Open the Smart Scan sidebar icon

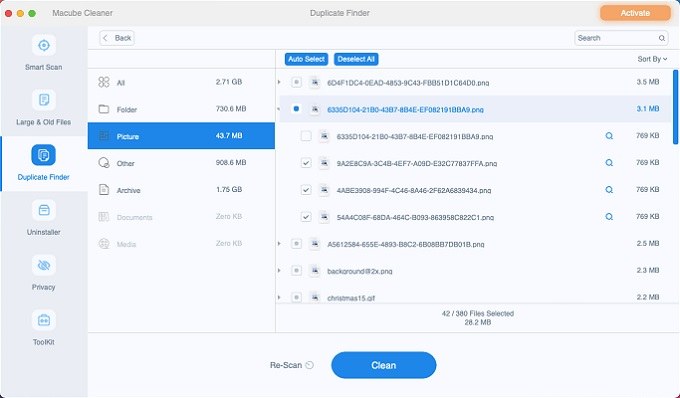coord(43,45)
